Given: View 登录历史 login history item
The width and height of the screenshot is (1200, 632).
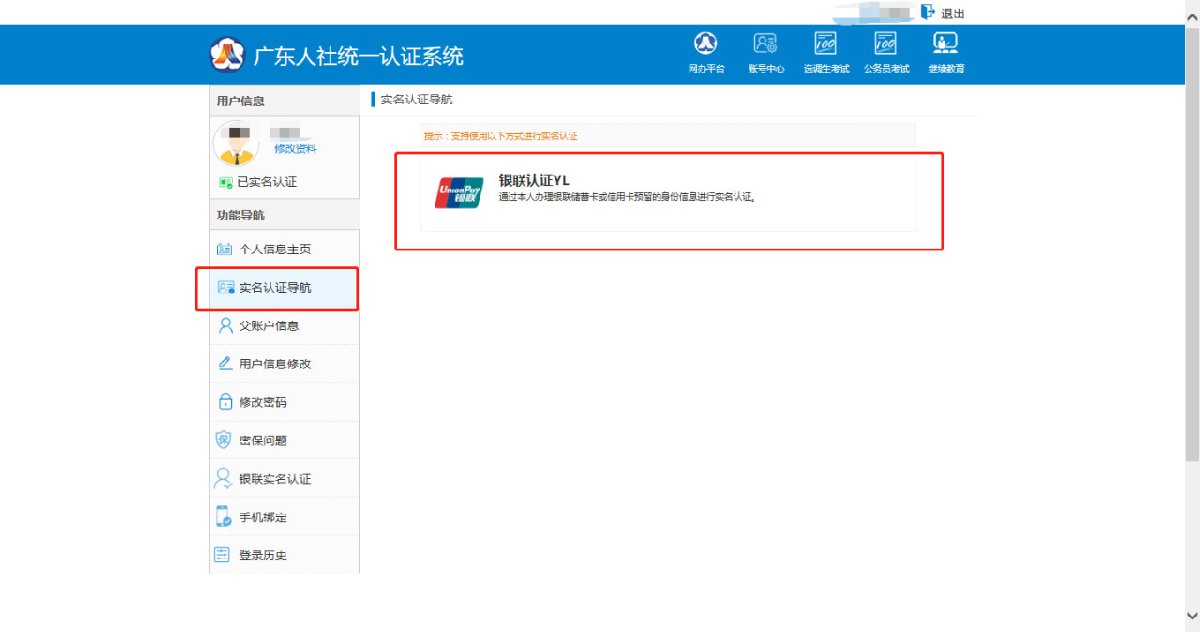Looking at the screenshot, I should click(262, 555).
